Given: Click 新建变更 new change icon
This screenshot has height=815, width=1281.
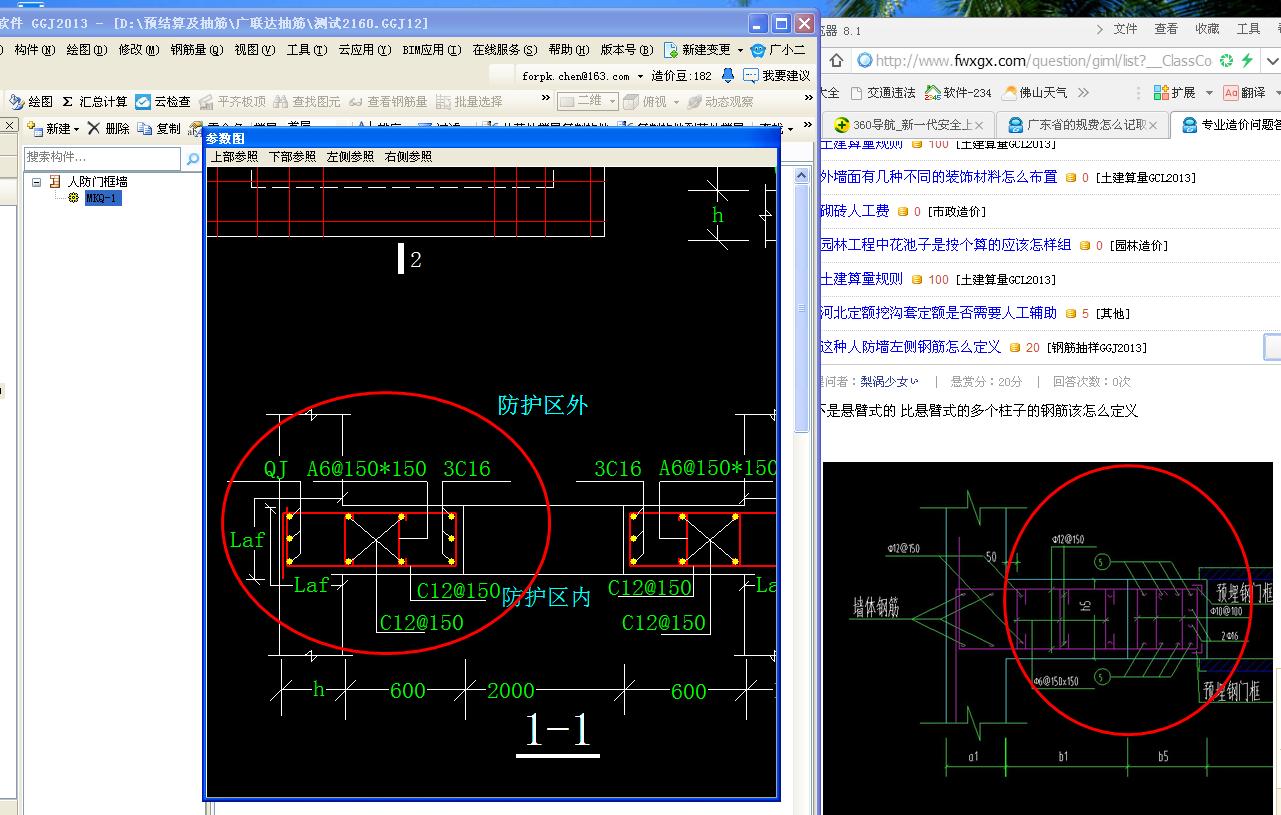Looking at the screenshot, I should [698, 49].
